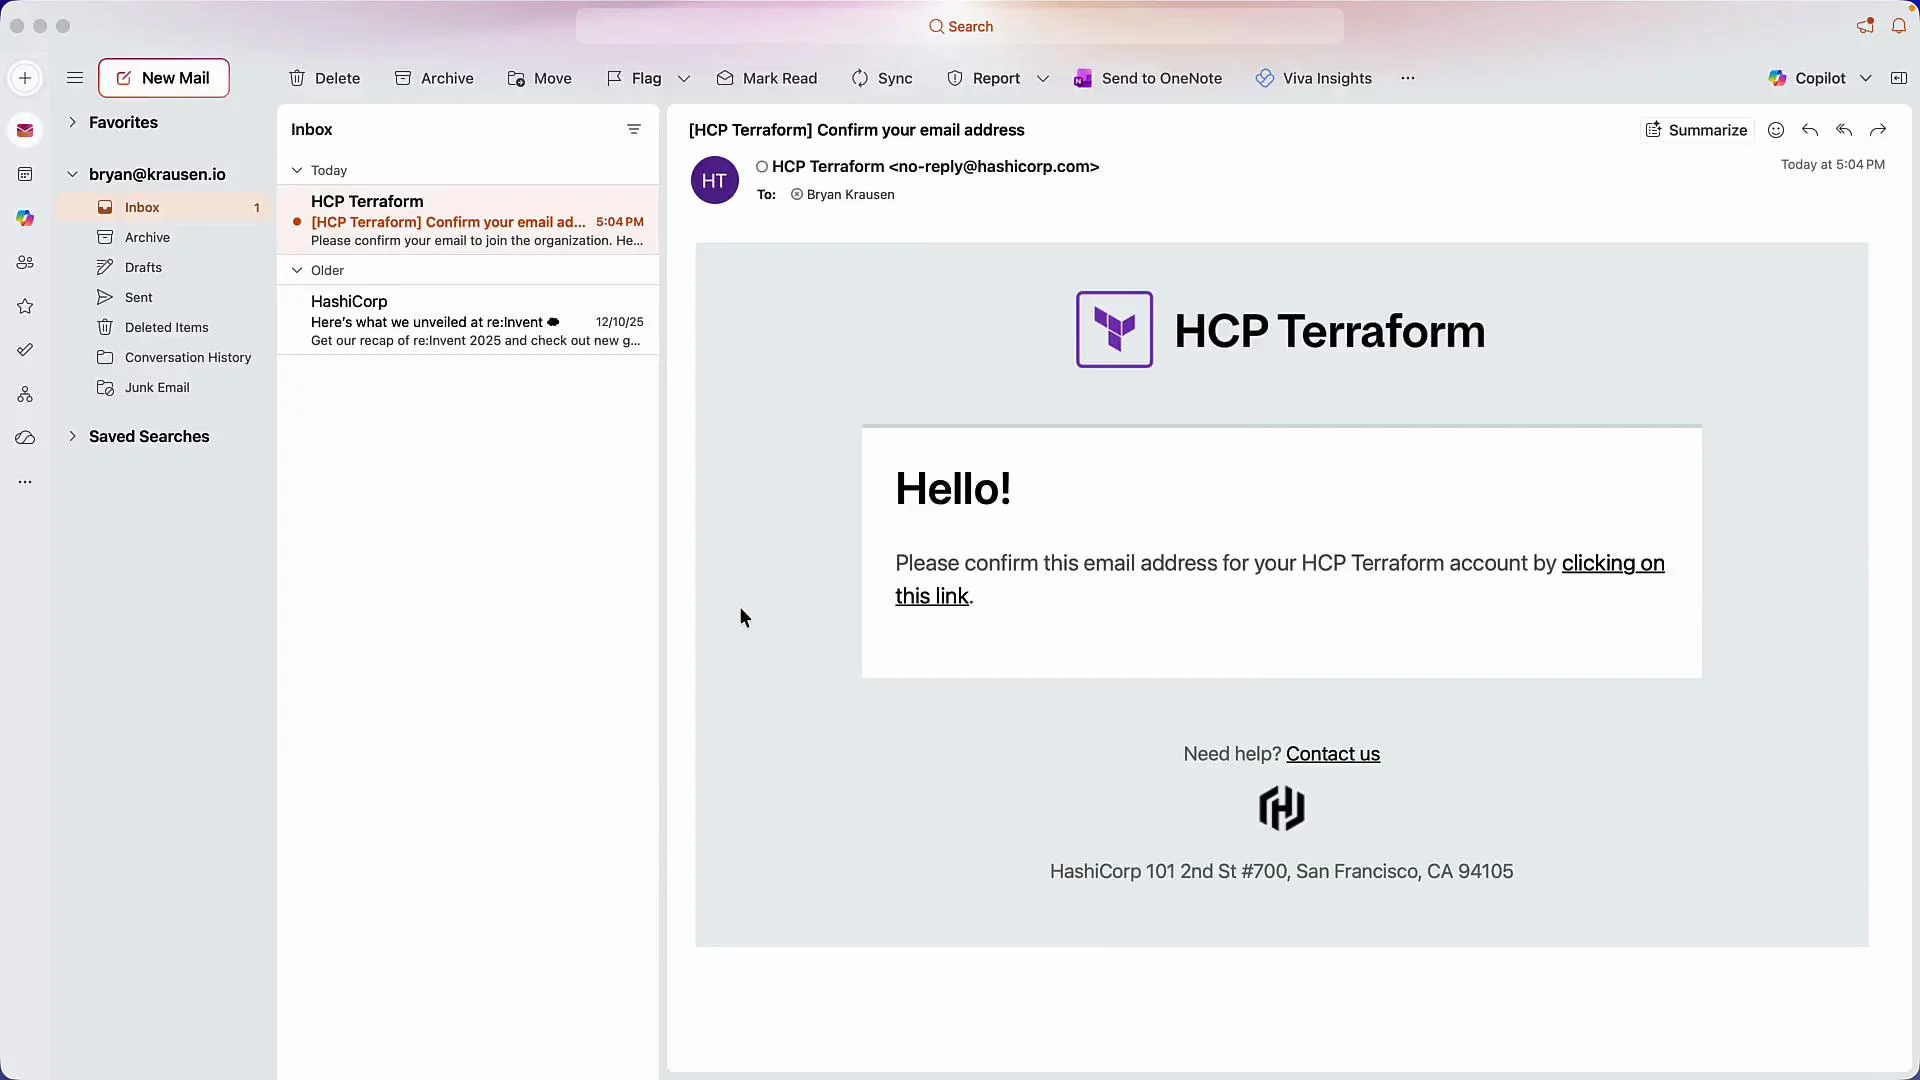Select the Inbox folder

pos(164,207)
